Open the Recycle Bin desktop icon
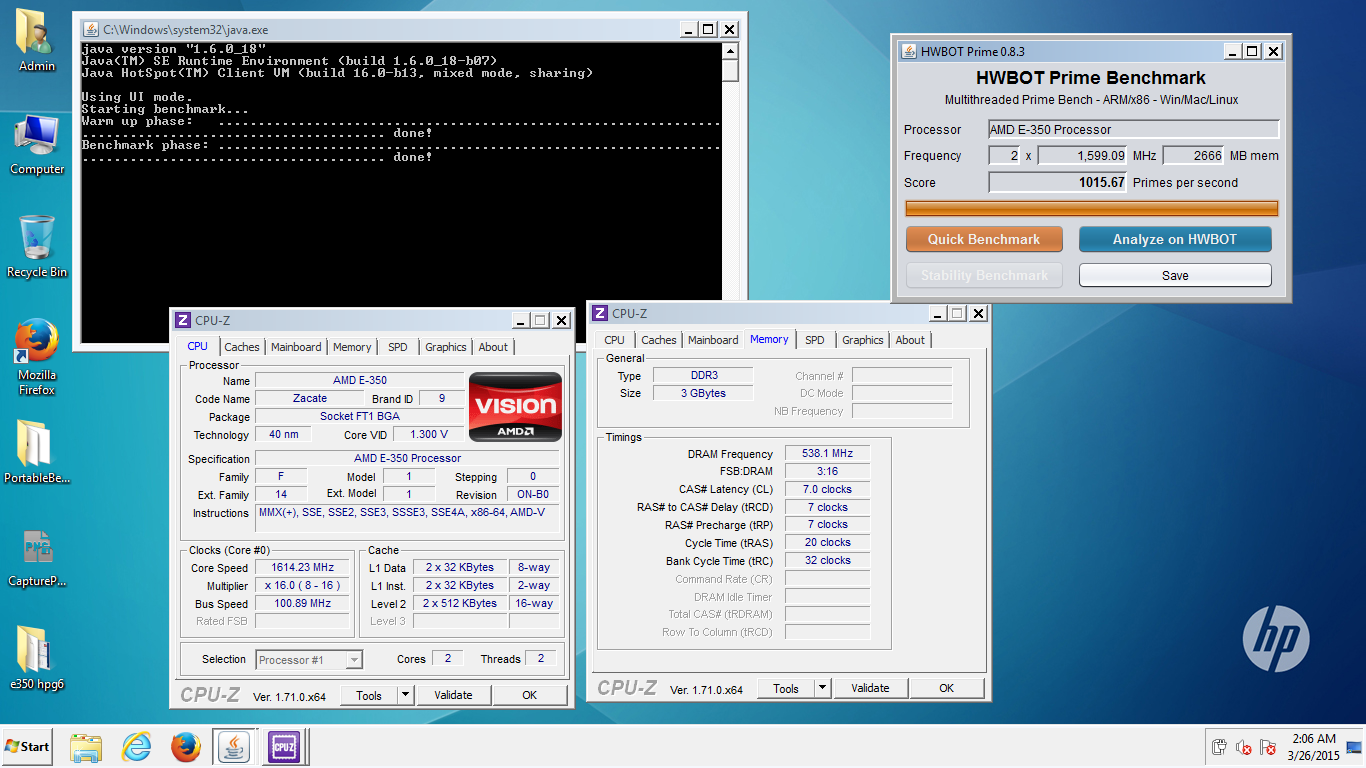The height and width of the screenshot is (768, 1366). coord(37,246)
